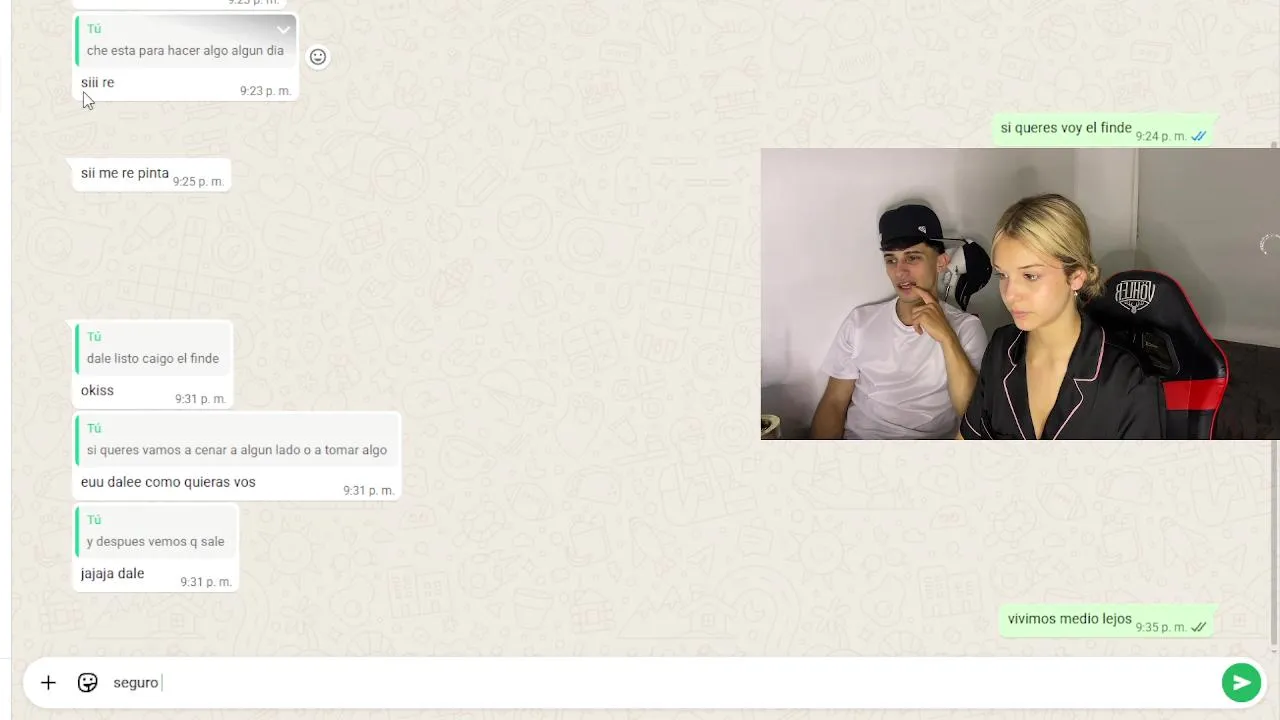Viewport: 1280px width, 720px height.
Task: Click the '9:25 p. m.' timestamp
Action: (x=198, y=182)
